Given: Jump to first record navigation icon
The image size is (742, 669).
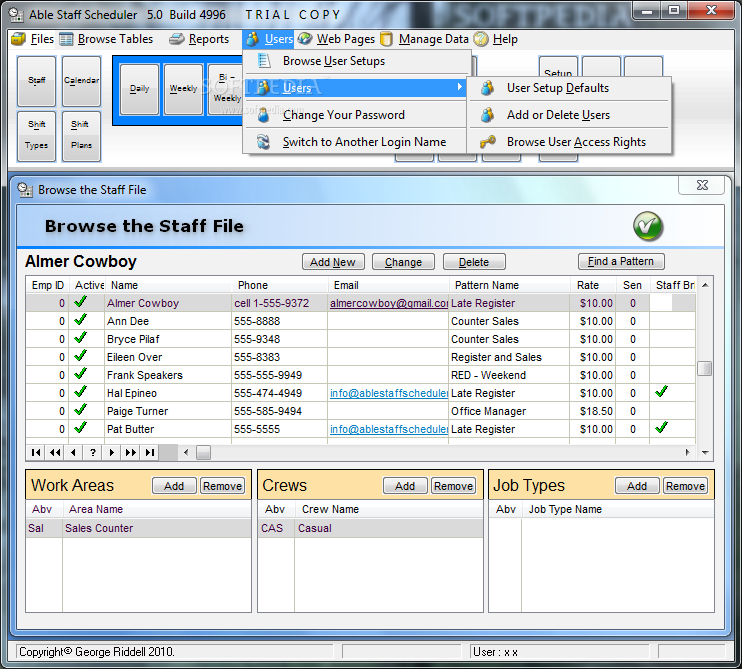Looking at the screenshot, I should [35, 453].
